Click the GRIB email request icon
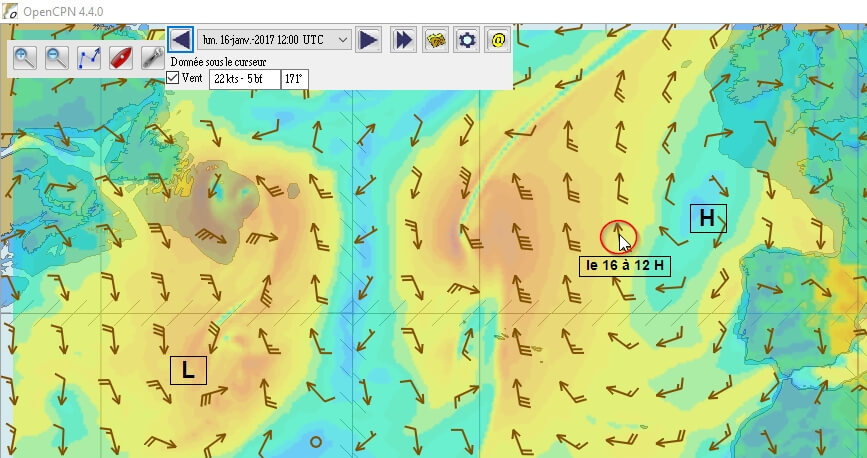The image size is (867, 458). (x=498, y=40)
